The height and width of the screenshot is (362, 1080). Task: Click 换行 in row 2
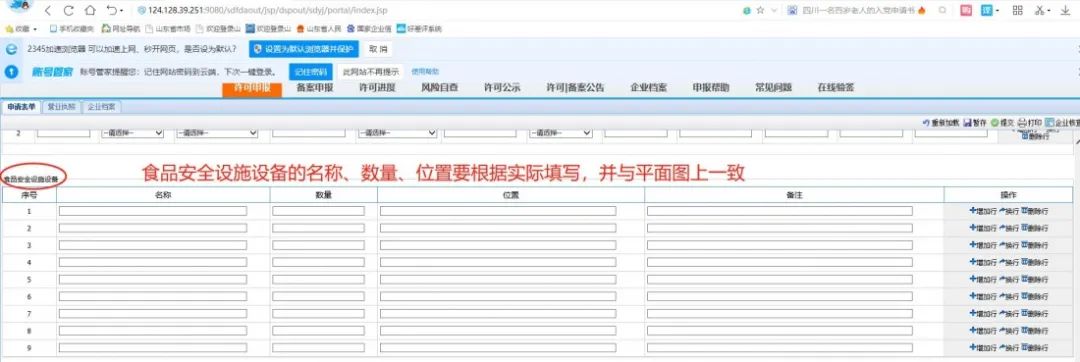coord(1008,228)
